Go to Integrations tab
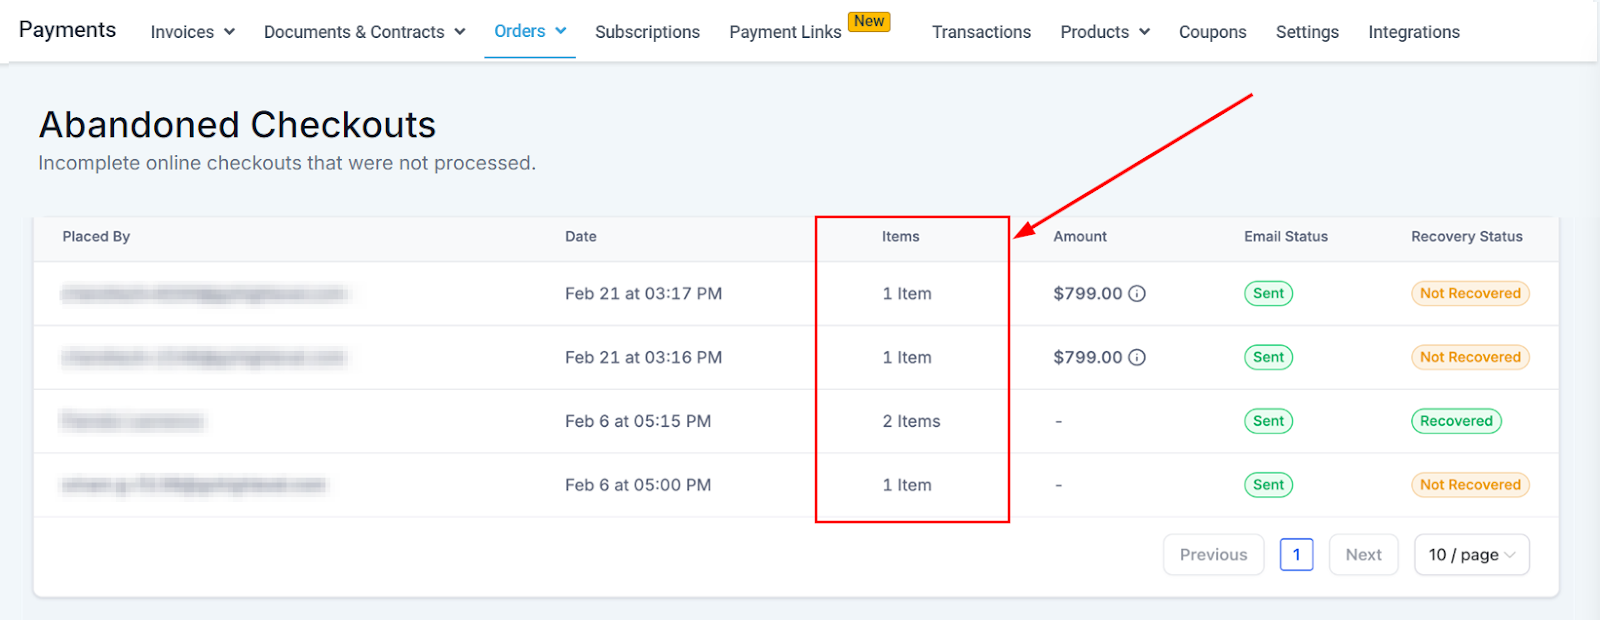The width and height of the screenshot is (1600, 620). tap(1414, 32)
